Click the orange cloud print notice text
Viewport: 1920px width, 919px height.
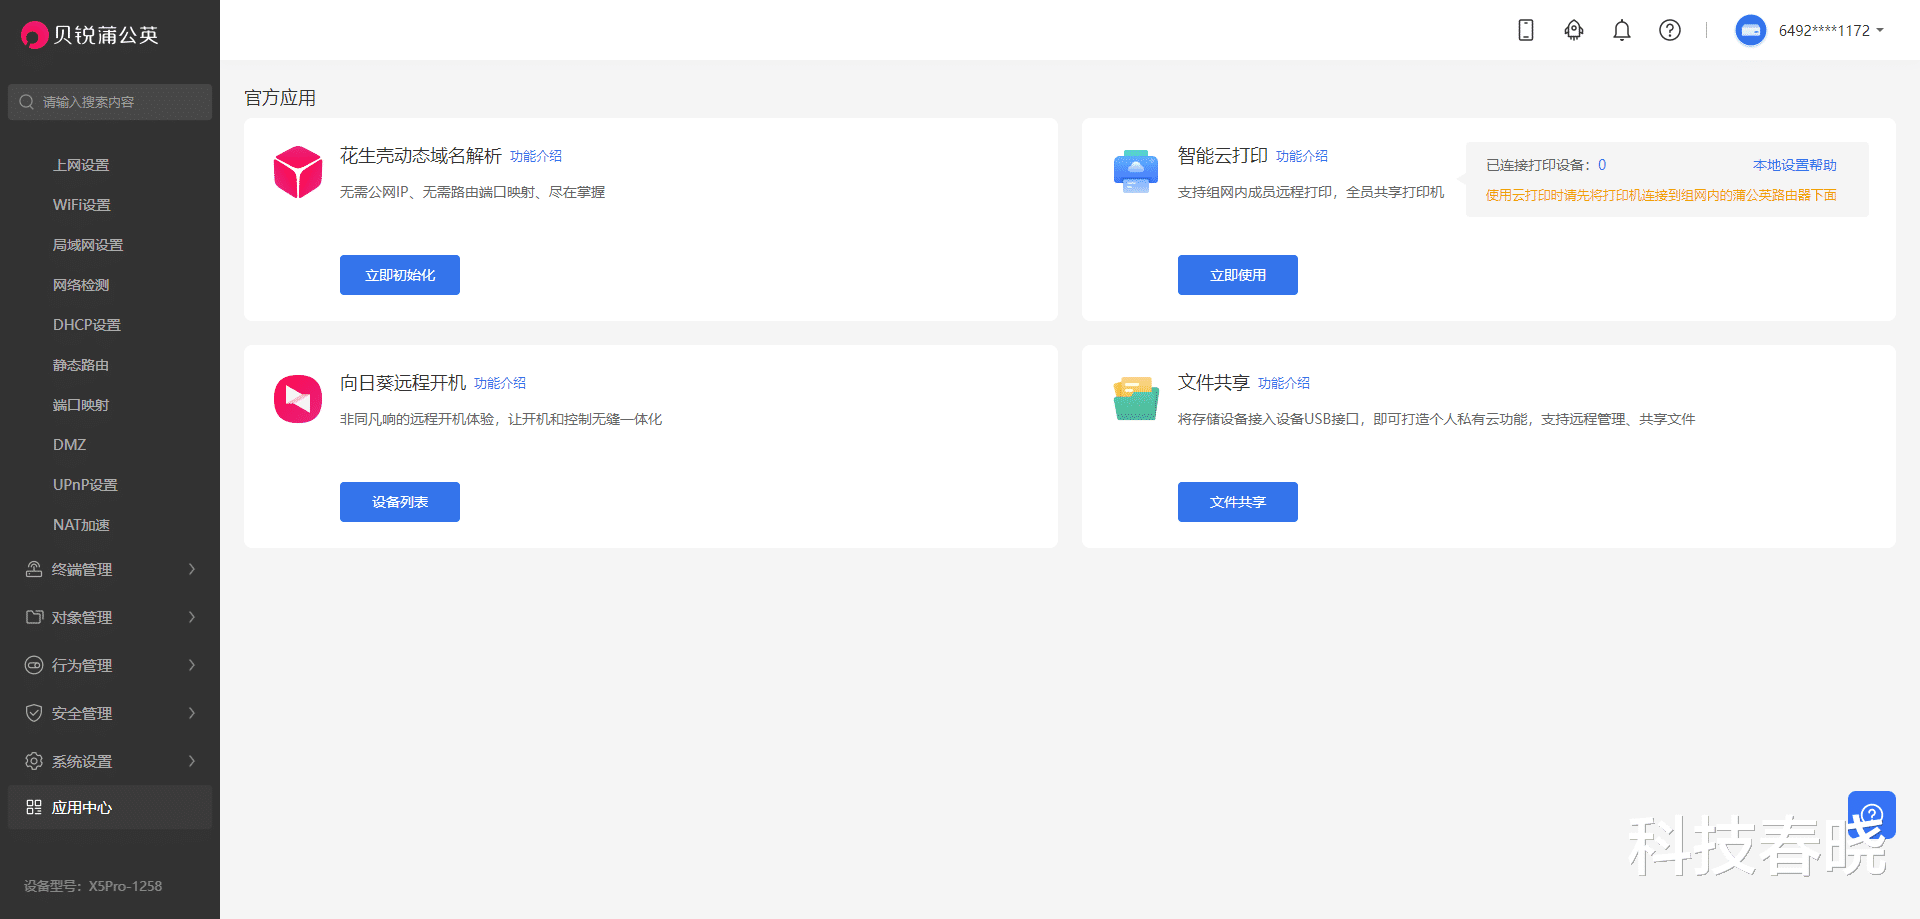pyautogui.click(x=1661, y=195)
